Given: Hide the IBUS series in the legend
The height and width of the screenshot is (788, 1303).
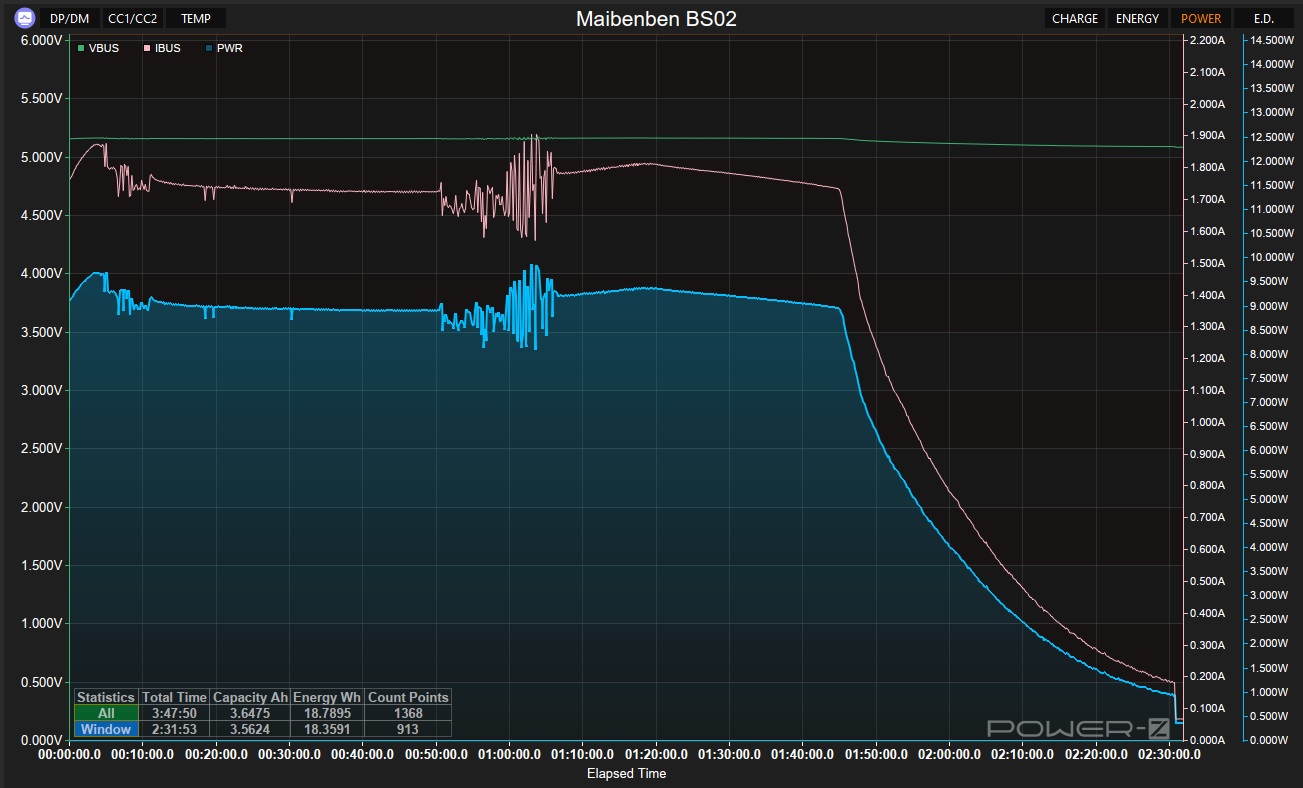Looking at the screenshot, I should tap(161, 48).
